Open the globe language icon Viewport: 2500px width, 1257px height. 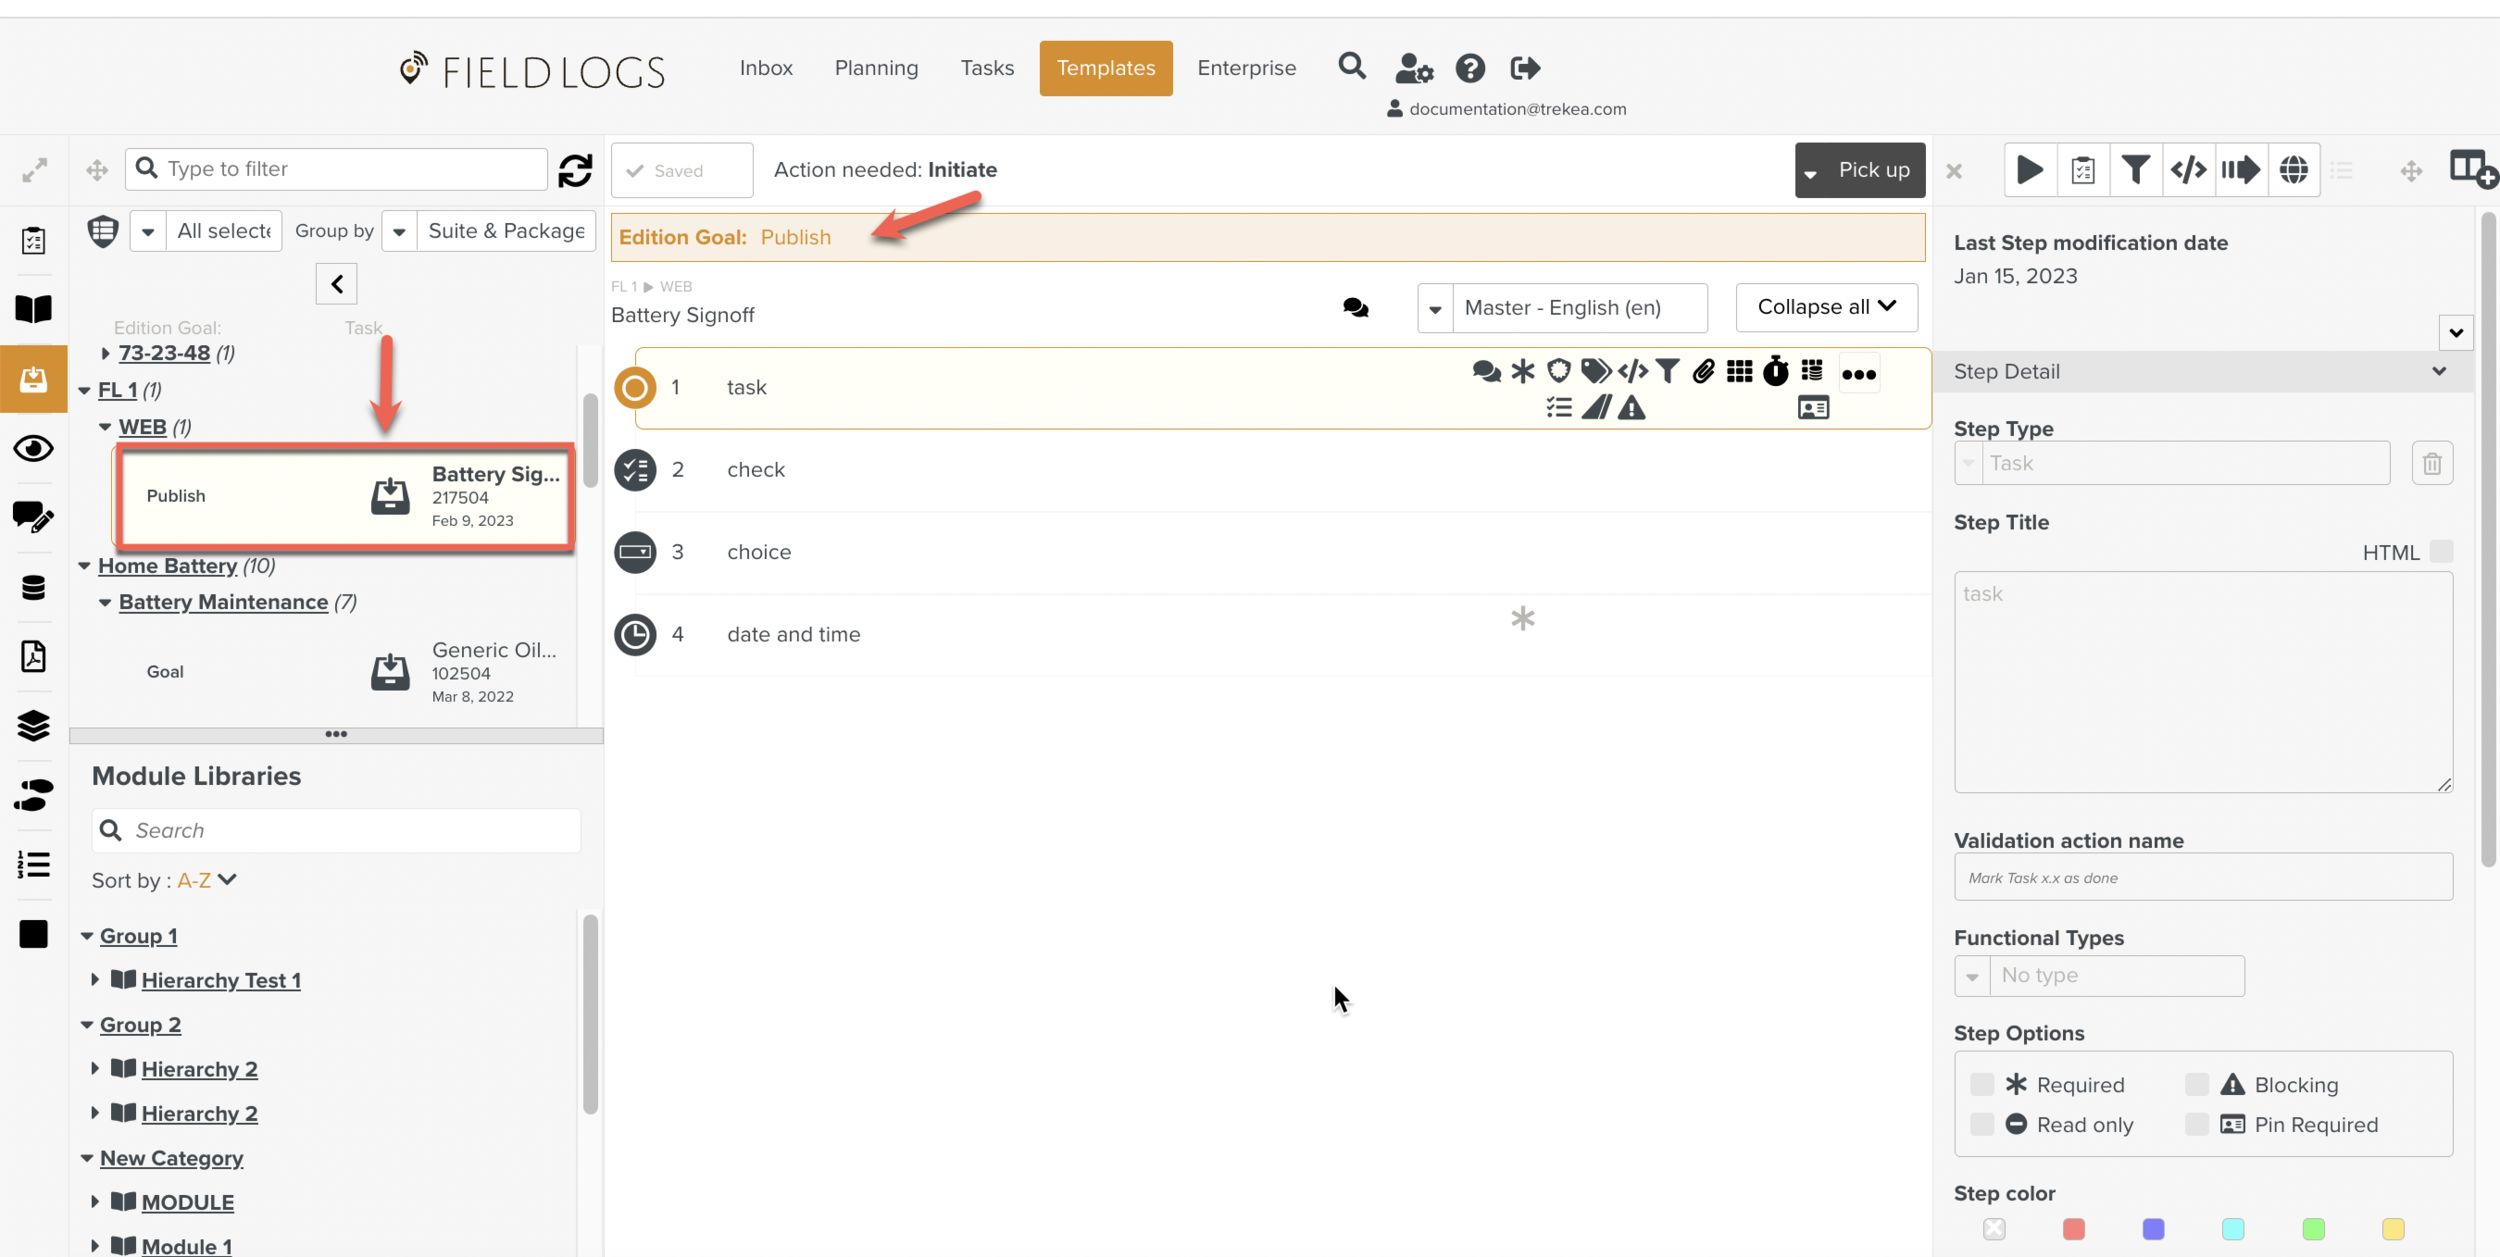tap(2293, 170)
